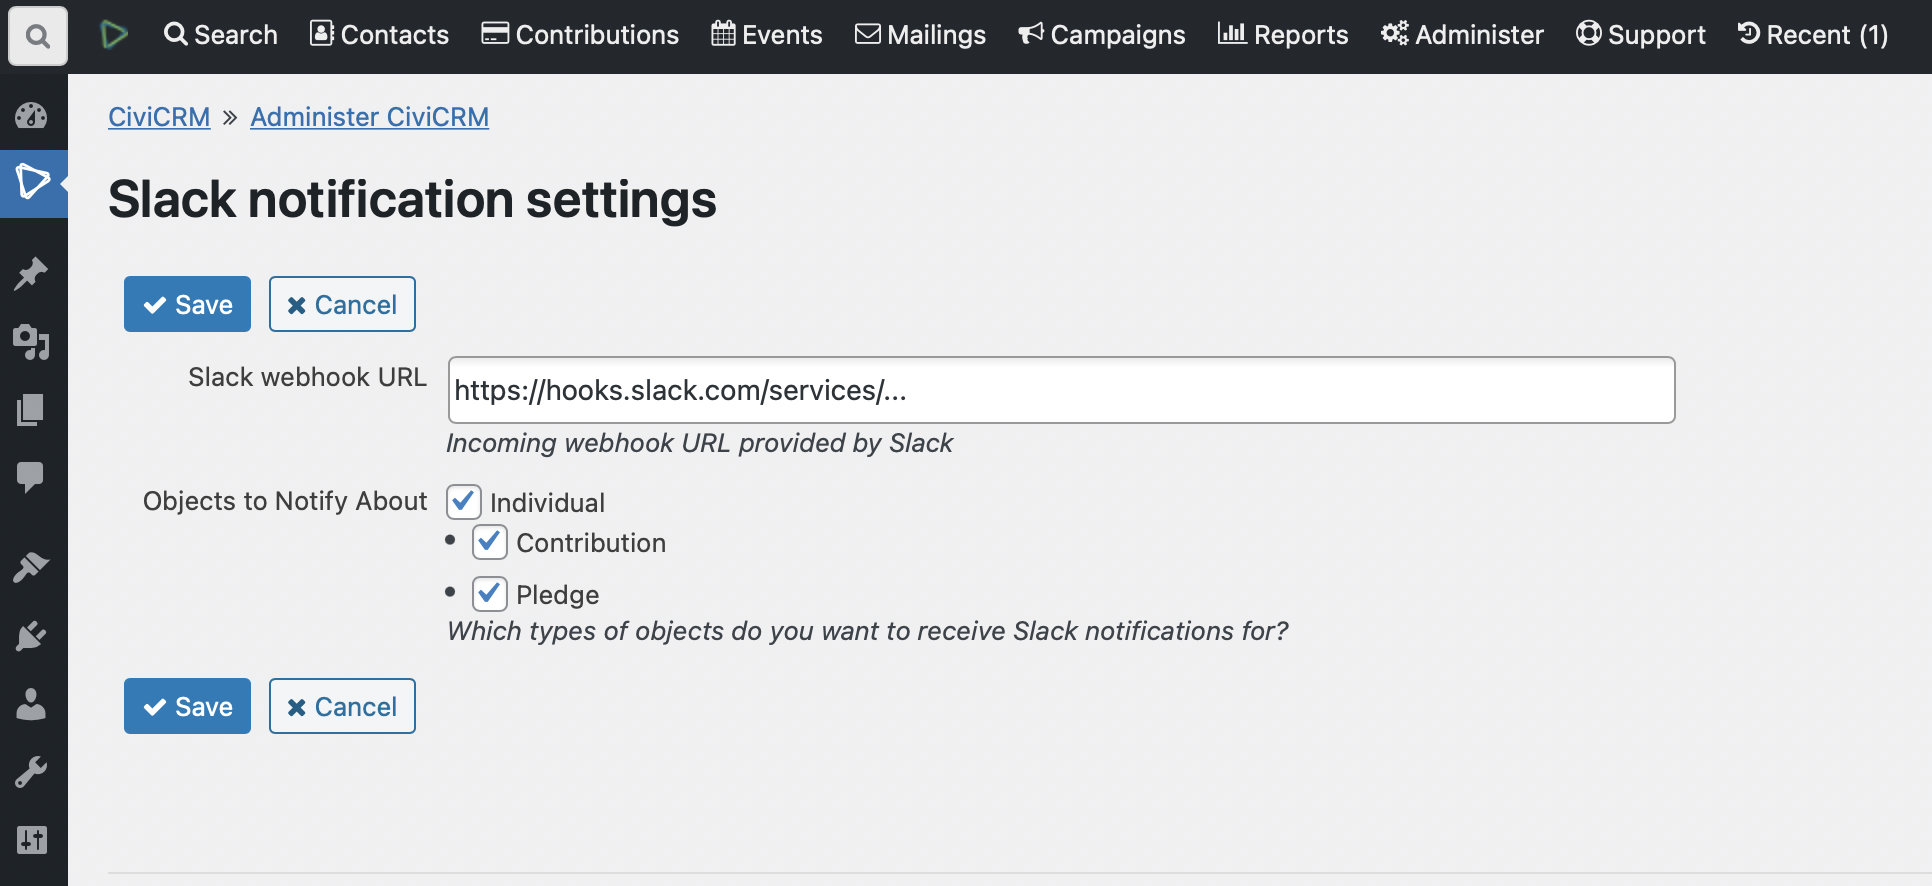Viewport: 1932px width, 886px height.
Task: Click the search magnifier box icon
Action: pyautogui.click(x=38, y=36)
